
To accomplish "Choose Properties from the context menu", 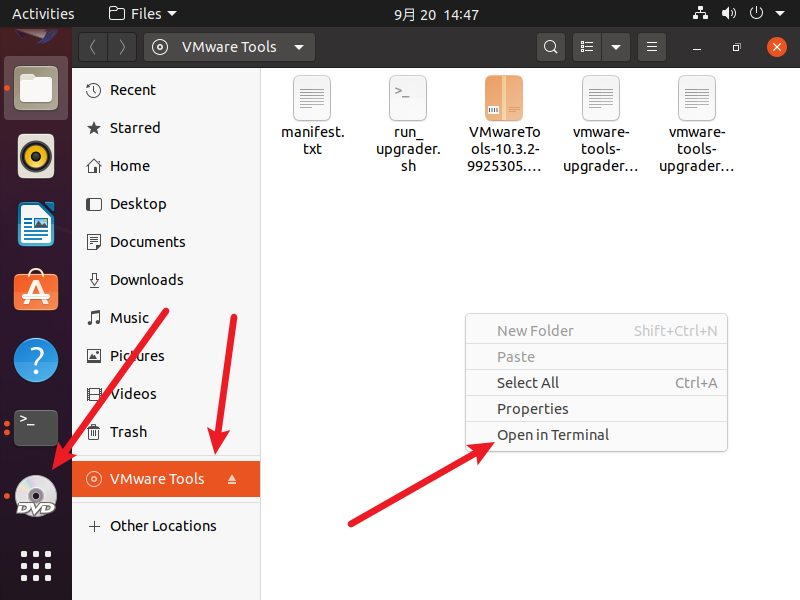I will point(596,409).
